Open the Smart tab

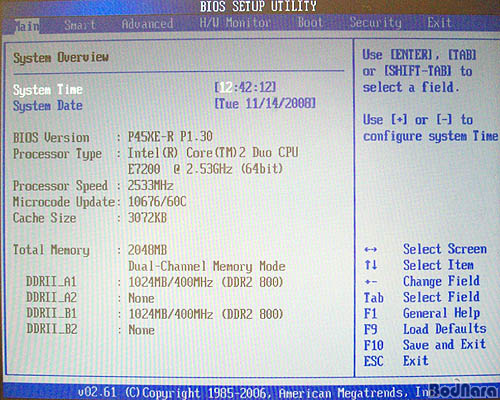[x=80, y=25]
